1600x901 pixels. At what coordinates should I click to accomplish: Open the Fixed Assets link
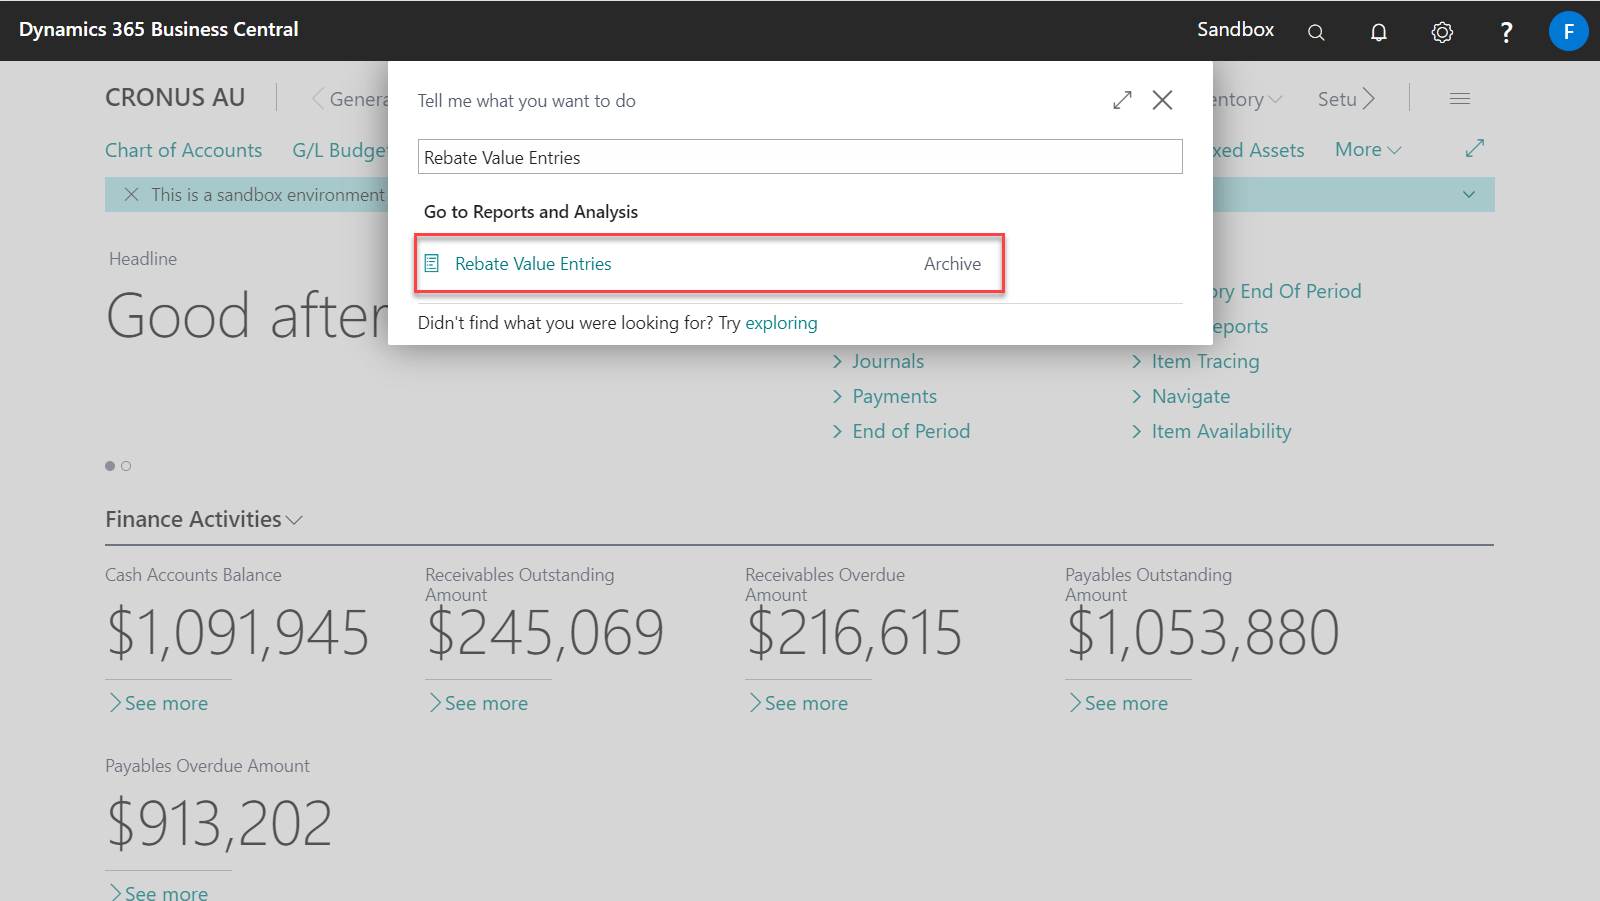click(1258, 150)
